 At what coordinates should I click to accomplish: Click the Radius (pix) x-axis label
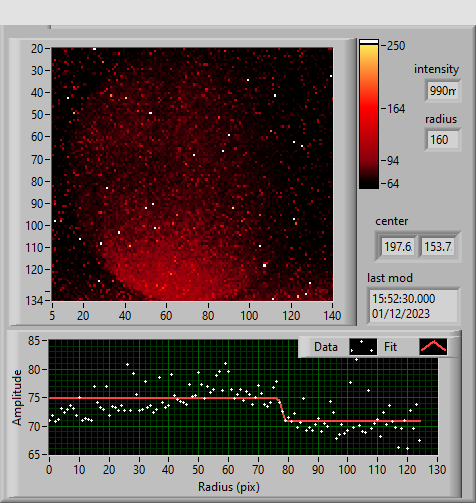[229, 487]
